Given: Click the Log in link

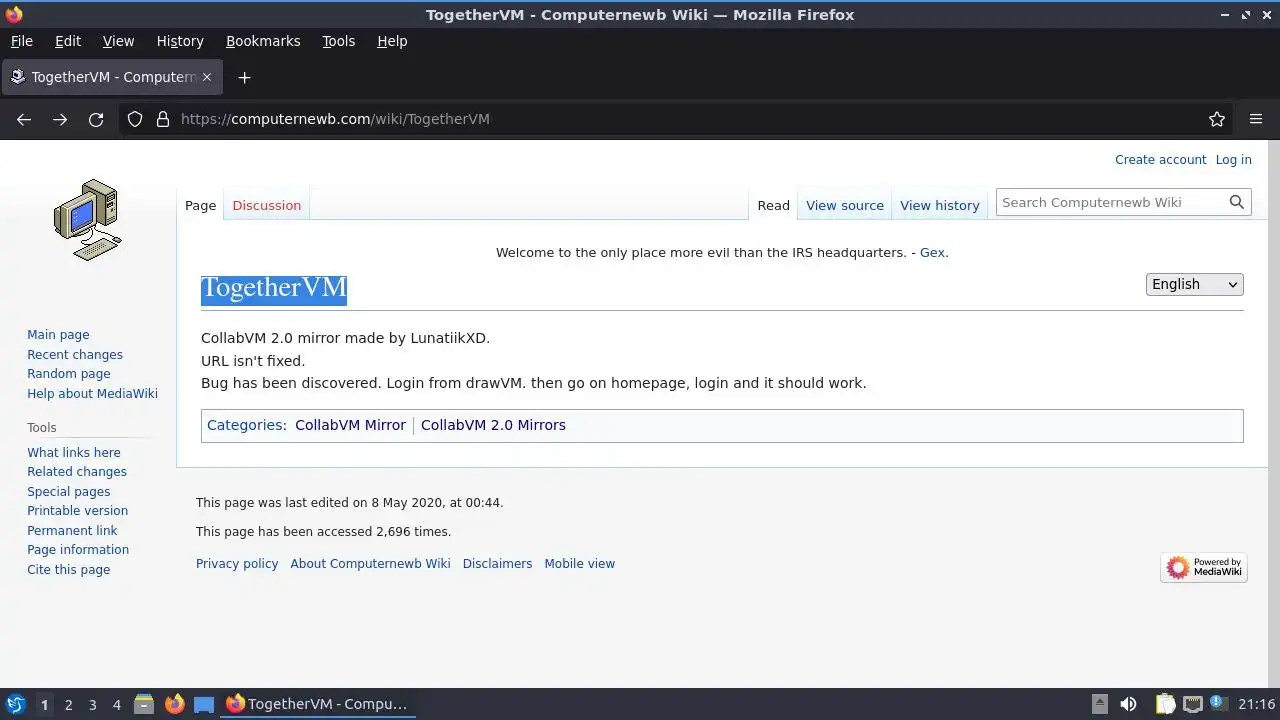Looking at the screenshot, I should (1233, 160).
